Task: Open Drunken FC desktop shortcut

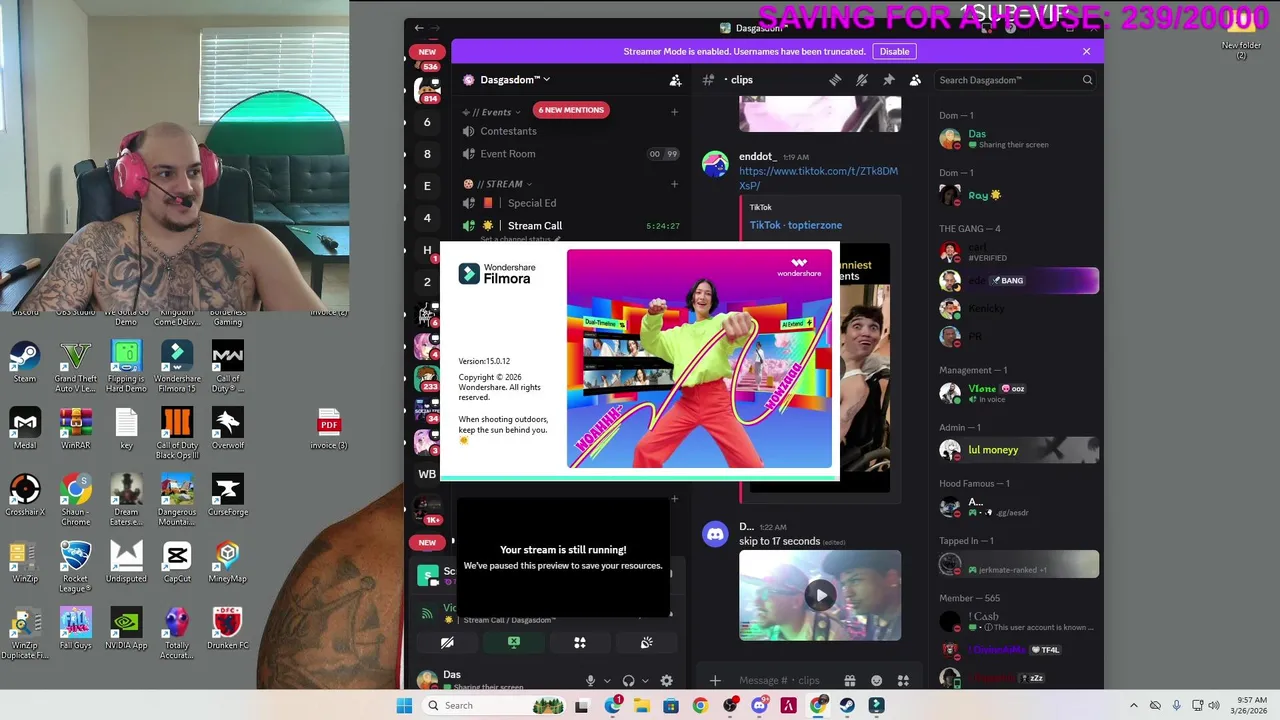Action: 228,628
